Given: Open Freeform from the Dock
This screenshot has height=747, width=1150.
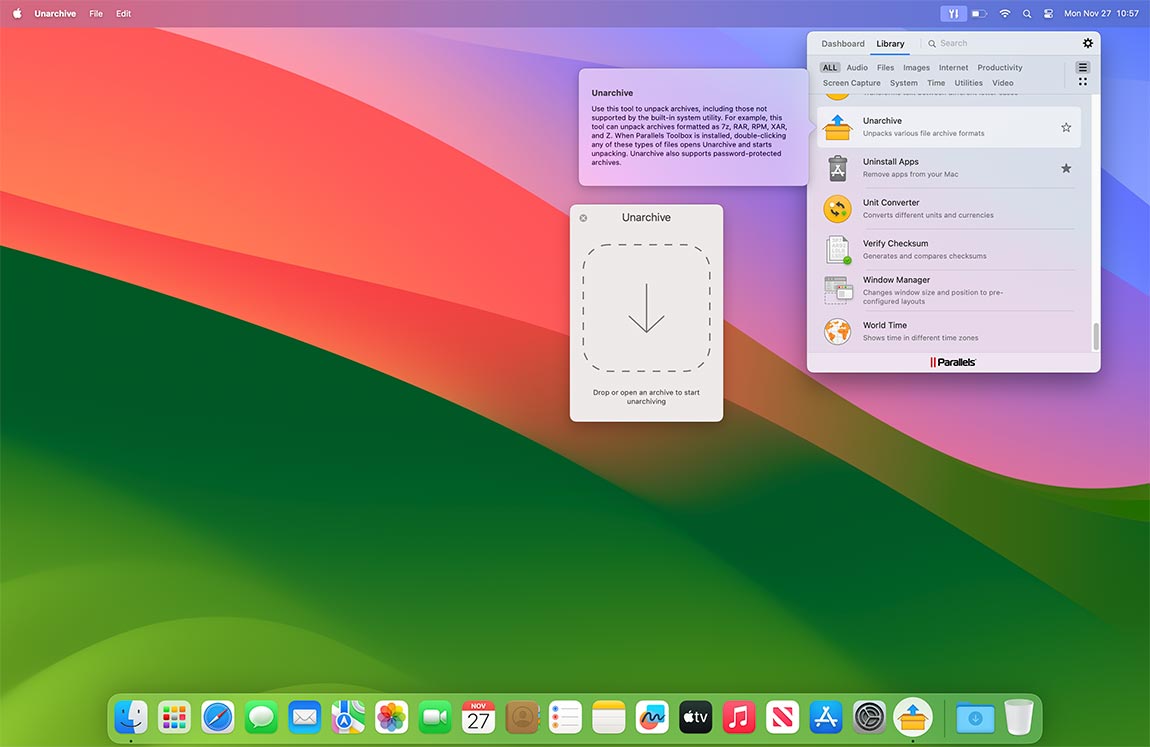Looking at the screenshot, I should (652, 717).
